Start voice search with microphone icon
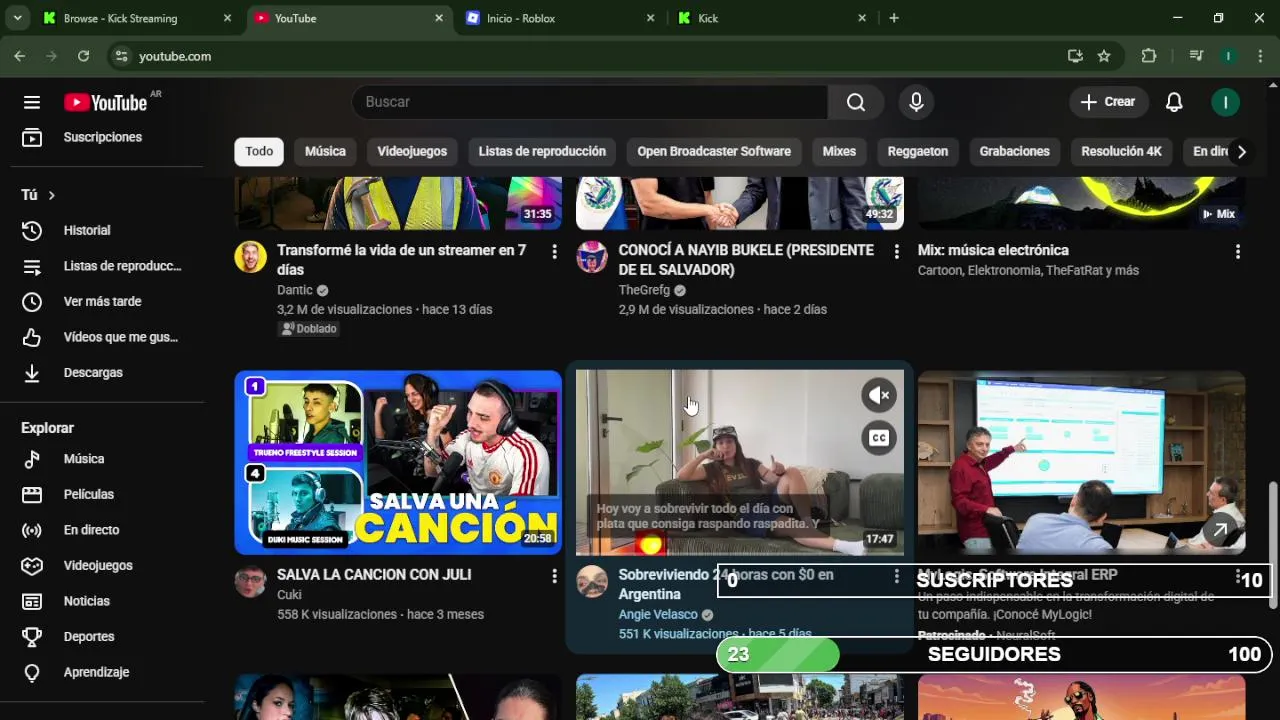1280x720 pixels. click(x=916, y=102)
